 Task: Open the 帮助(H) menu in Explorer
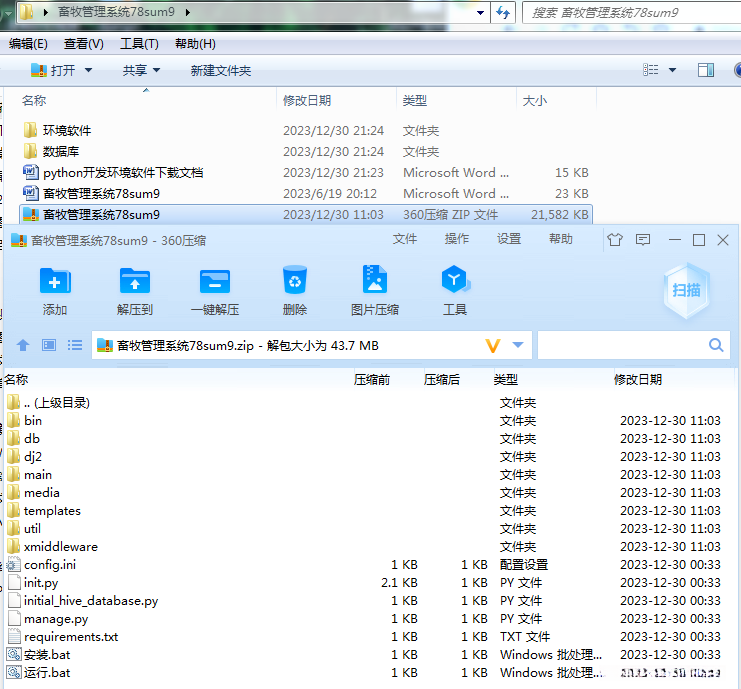coord(195,44)
